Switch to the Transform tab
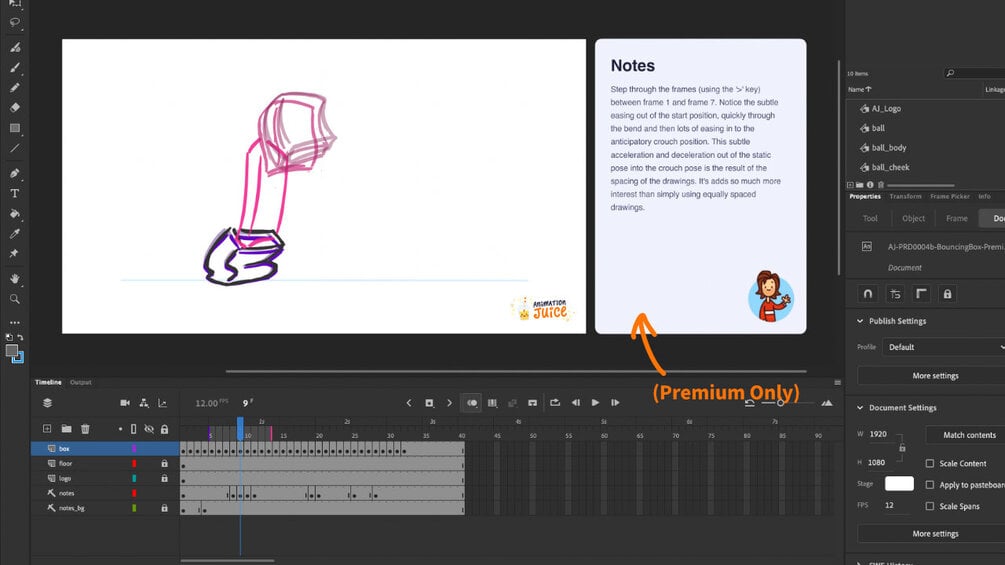 click(905, 197)
